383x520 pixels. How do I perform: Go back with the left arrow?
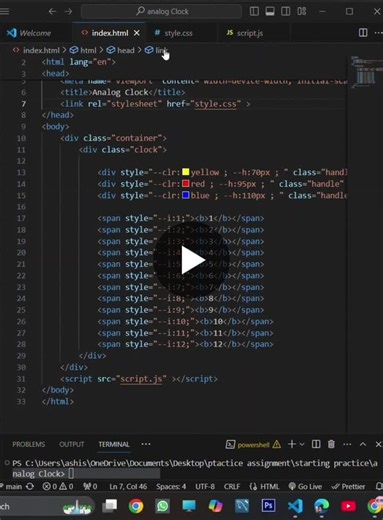point(52,11)
